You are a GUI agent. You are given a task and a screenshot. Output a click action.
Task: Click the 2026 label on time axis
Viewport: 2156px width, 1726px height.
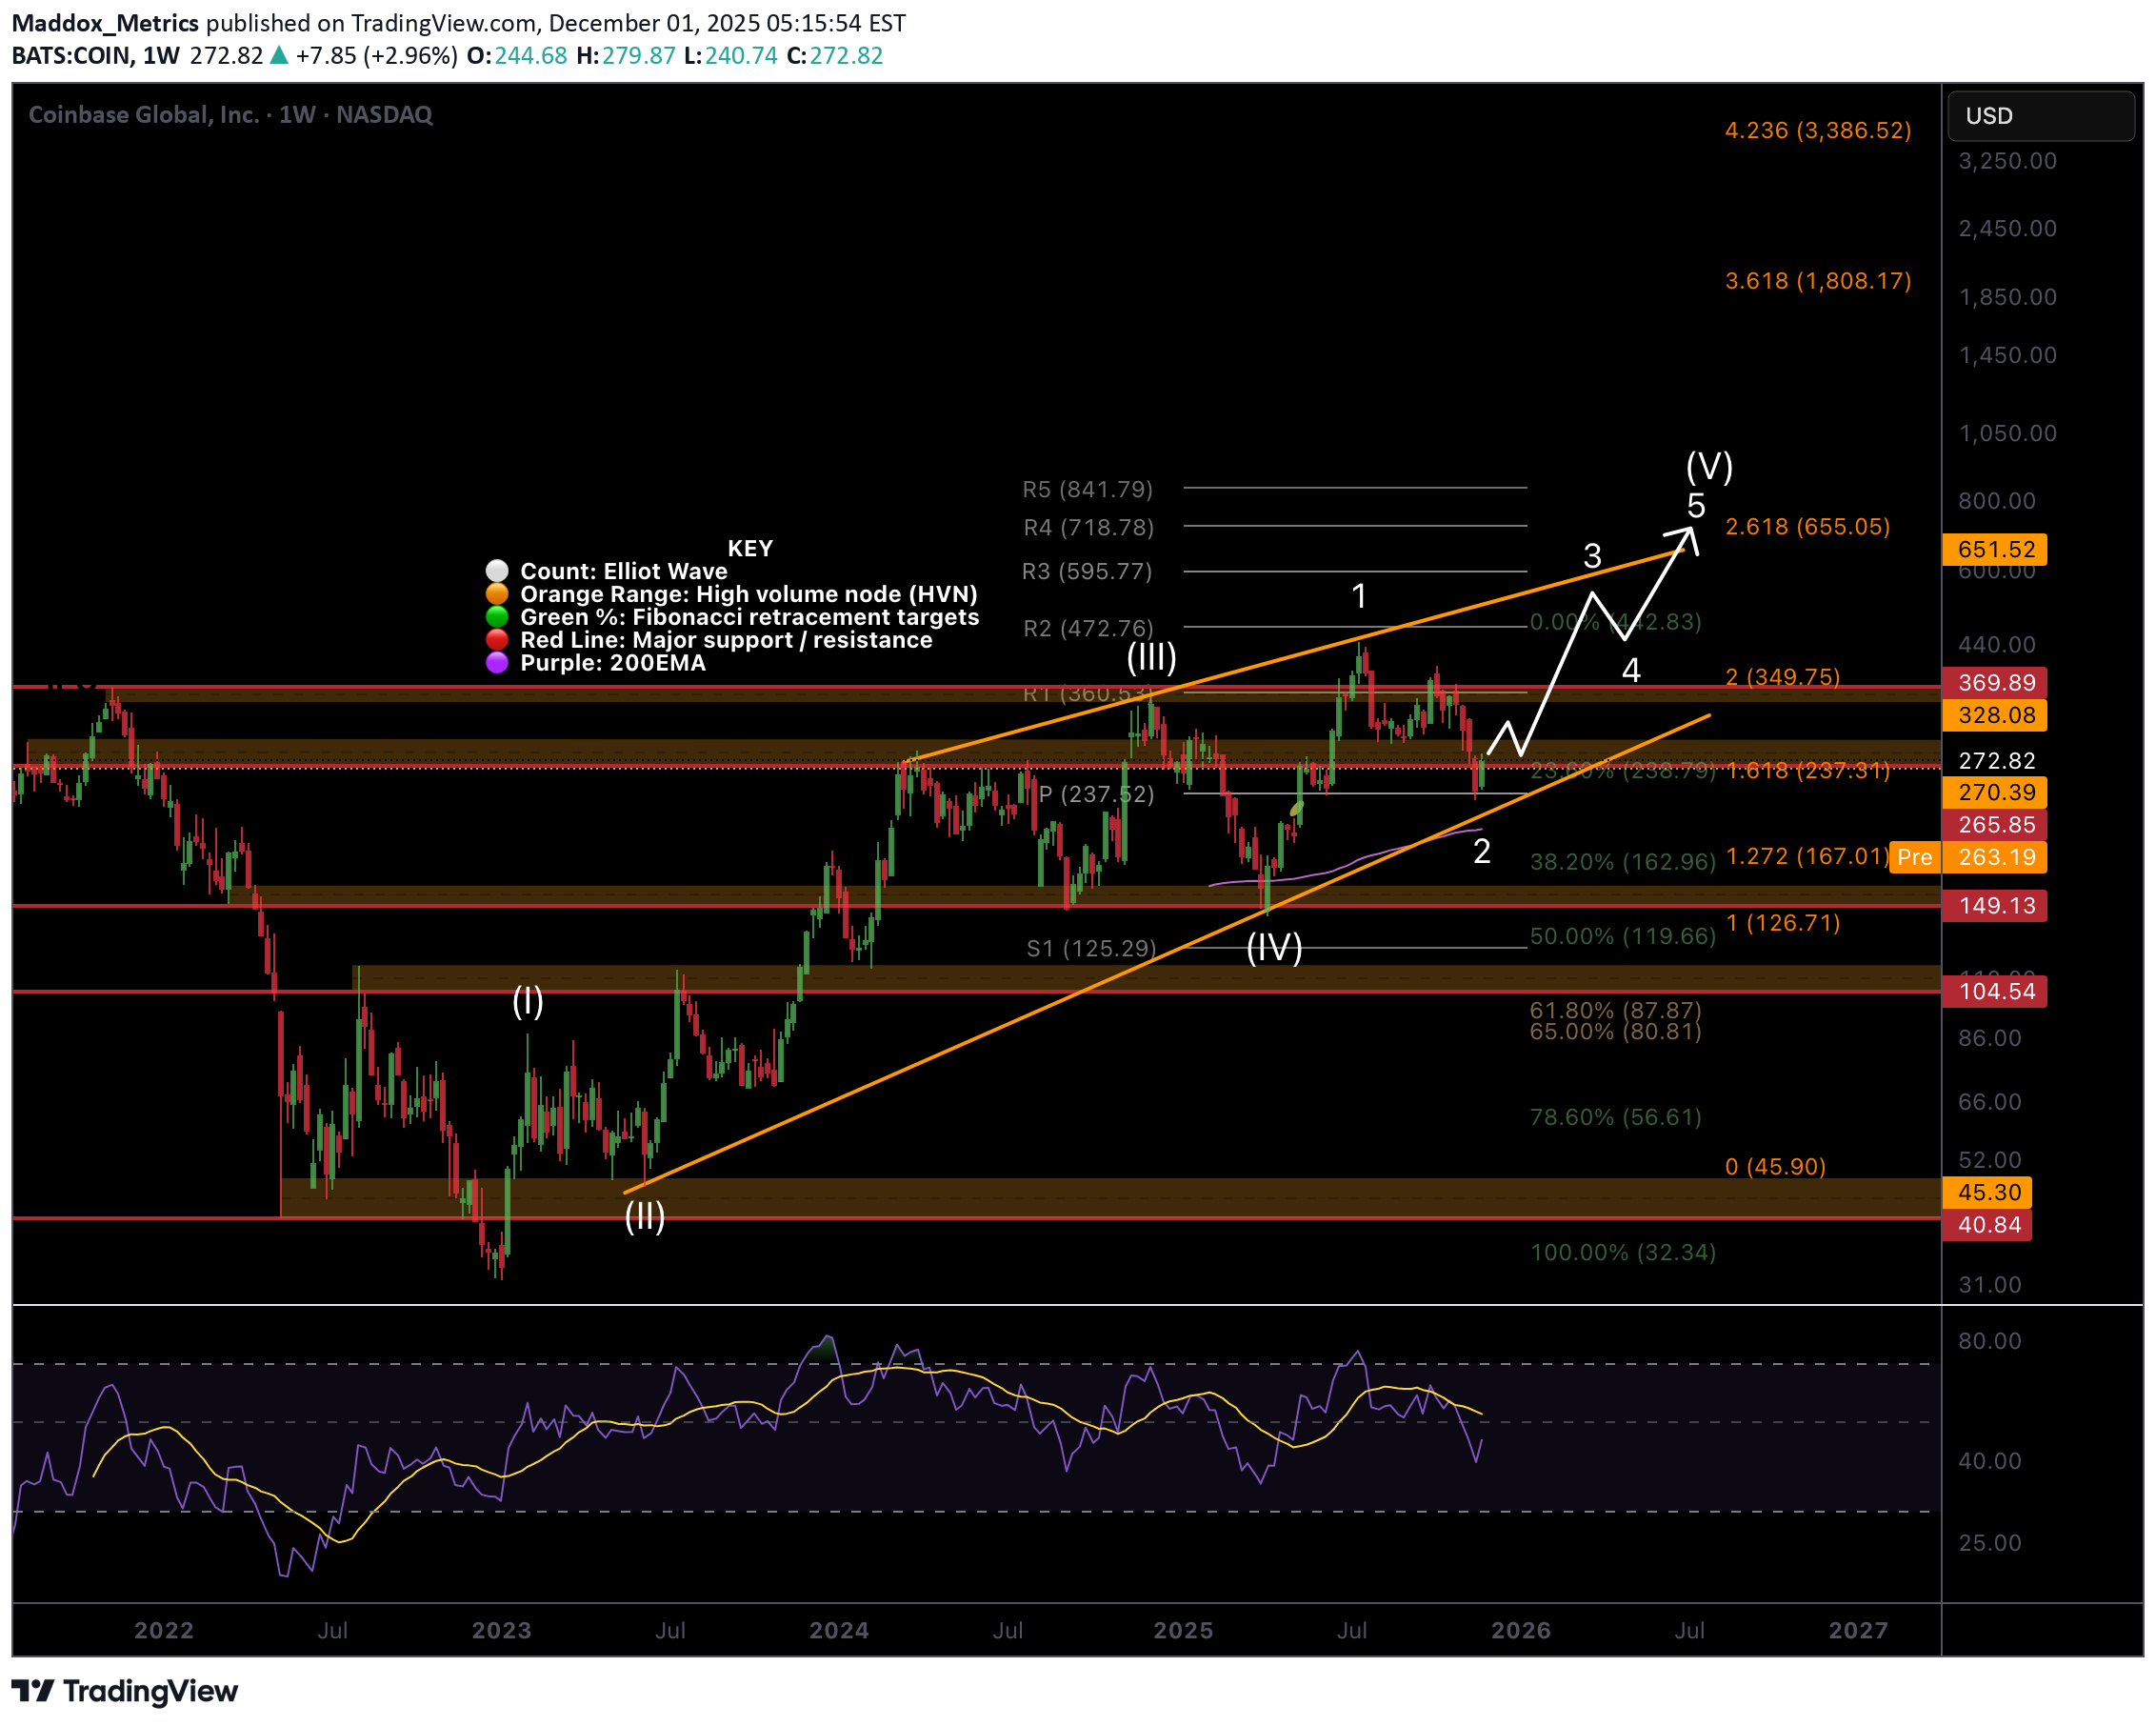1520,1630
